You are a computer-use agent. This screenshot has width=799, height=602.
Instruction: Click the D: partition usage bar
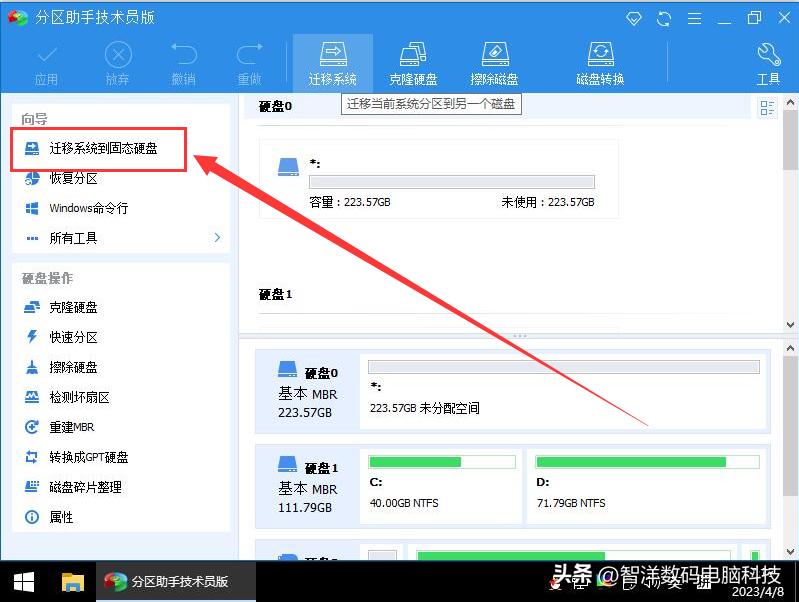pos(648,462)
